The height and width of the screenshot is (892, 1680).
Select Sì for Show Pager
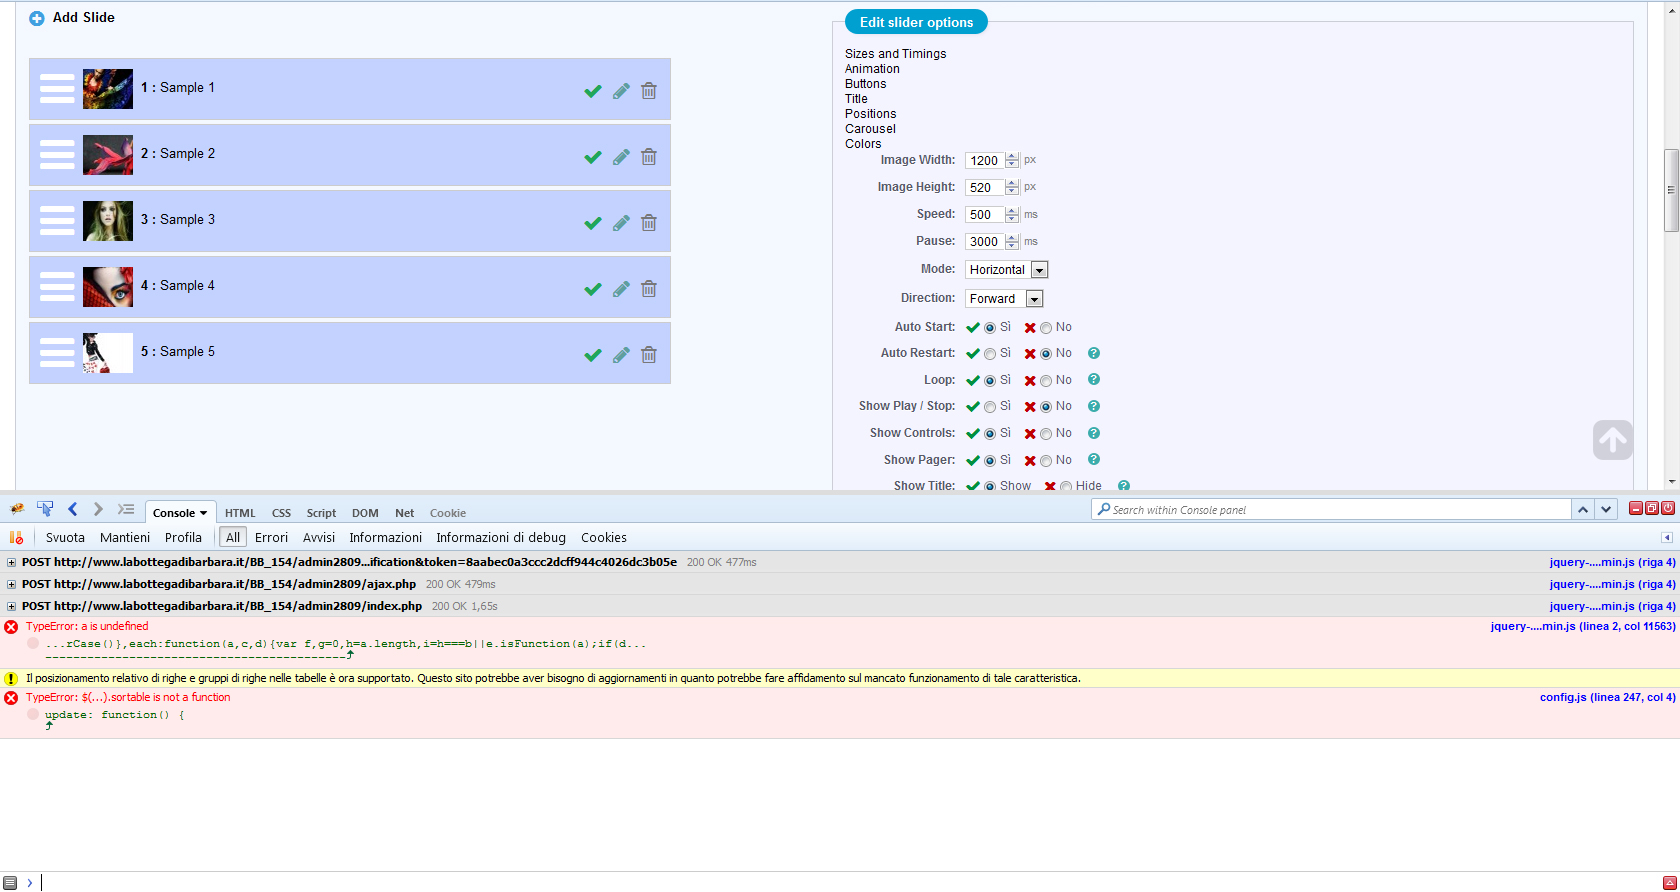coord(990,461)
